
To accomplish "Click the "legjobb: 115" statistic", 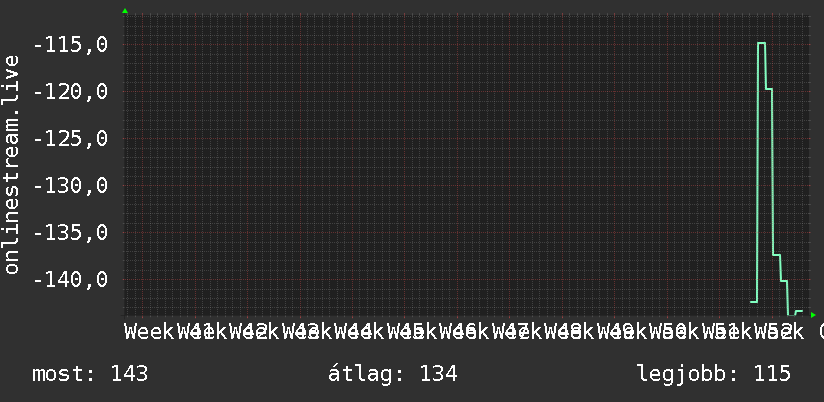I will point(714,374).
